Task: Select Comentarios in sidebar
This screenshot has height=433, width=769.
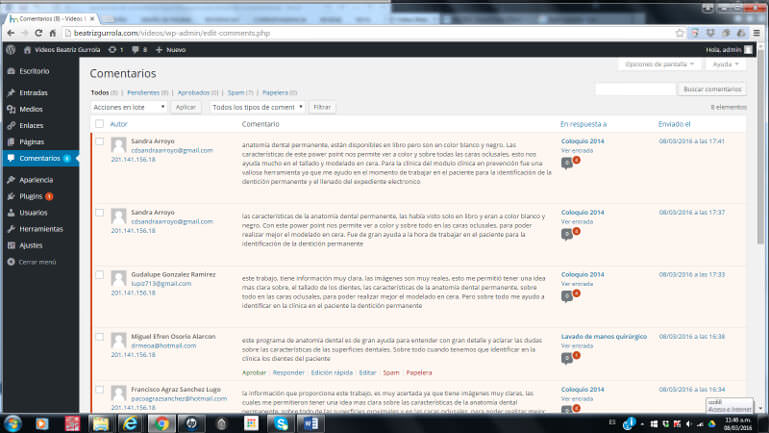Action: [x=40, y=158]
